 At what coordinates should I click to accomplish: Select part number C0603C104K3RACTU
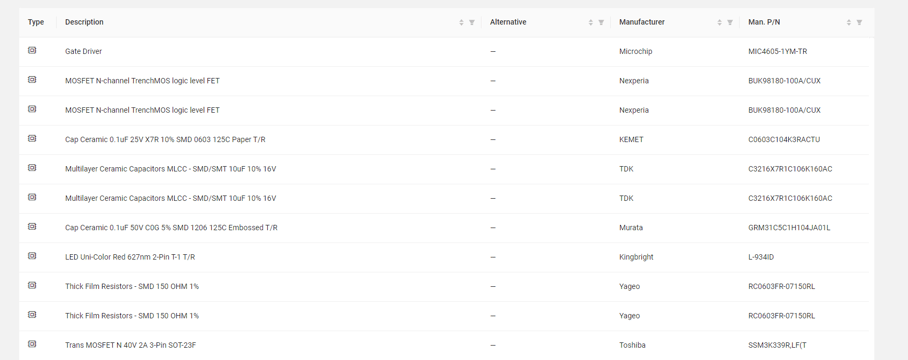coord(784,139)
